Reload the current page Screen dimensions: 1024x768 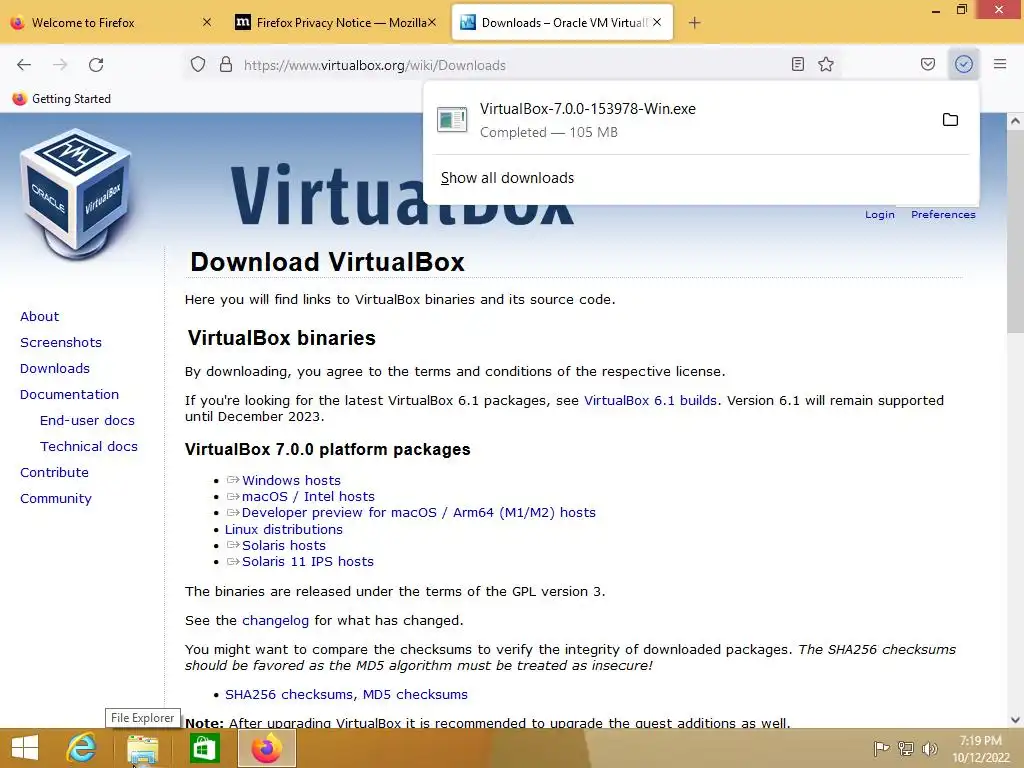pyautogui.click(x=96, y=65)
